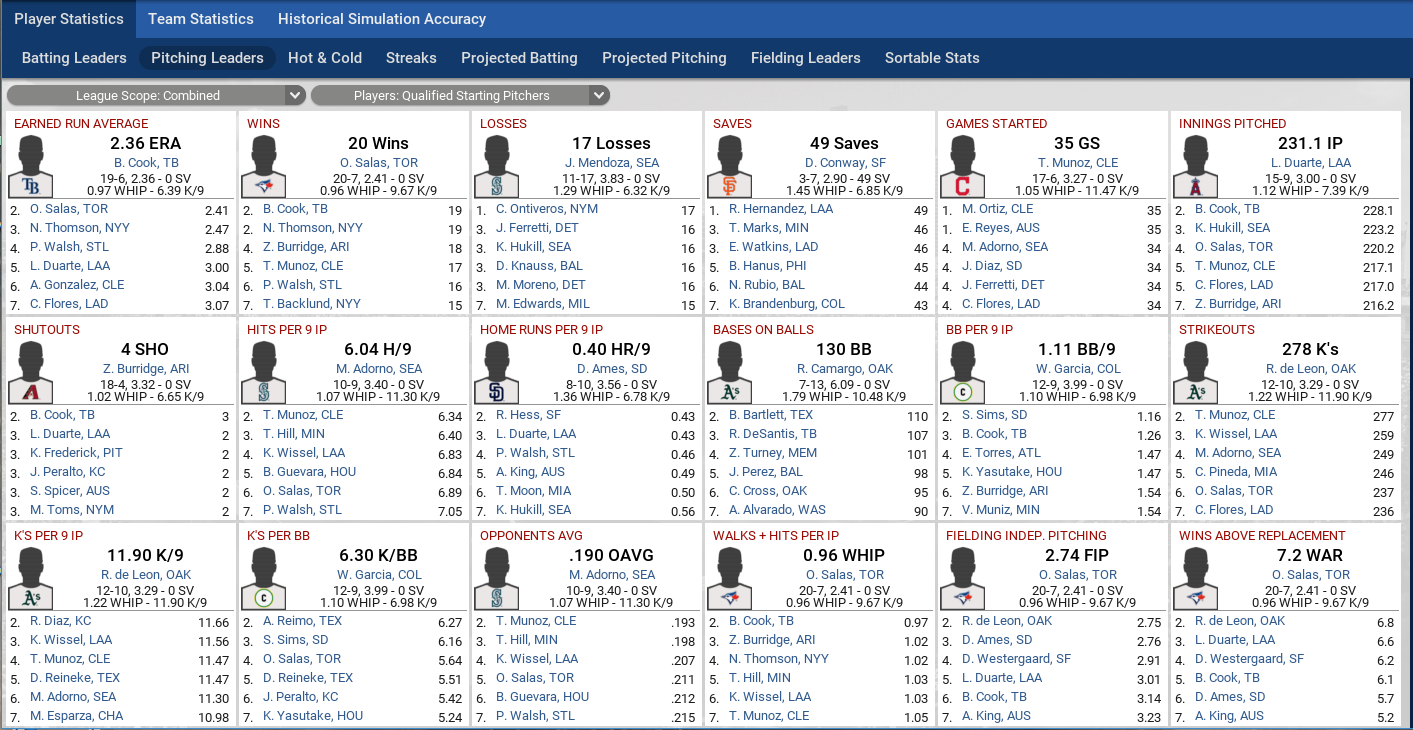
Task: Click the Giants player portrait in Saves card
Action: tap(730, 166)
